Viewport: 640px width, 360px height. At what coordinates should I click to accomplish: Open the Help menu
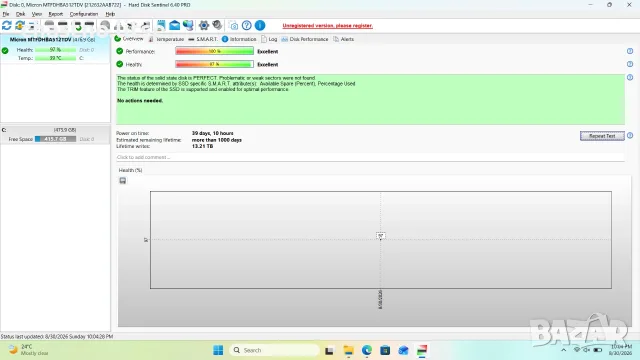click(x=110, y=14)
